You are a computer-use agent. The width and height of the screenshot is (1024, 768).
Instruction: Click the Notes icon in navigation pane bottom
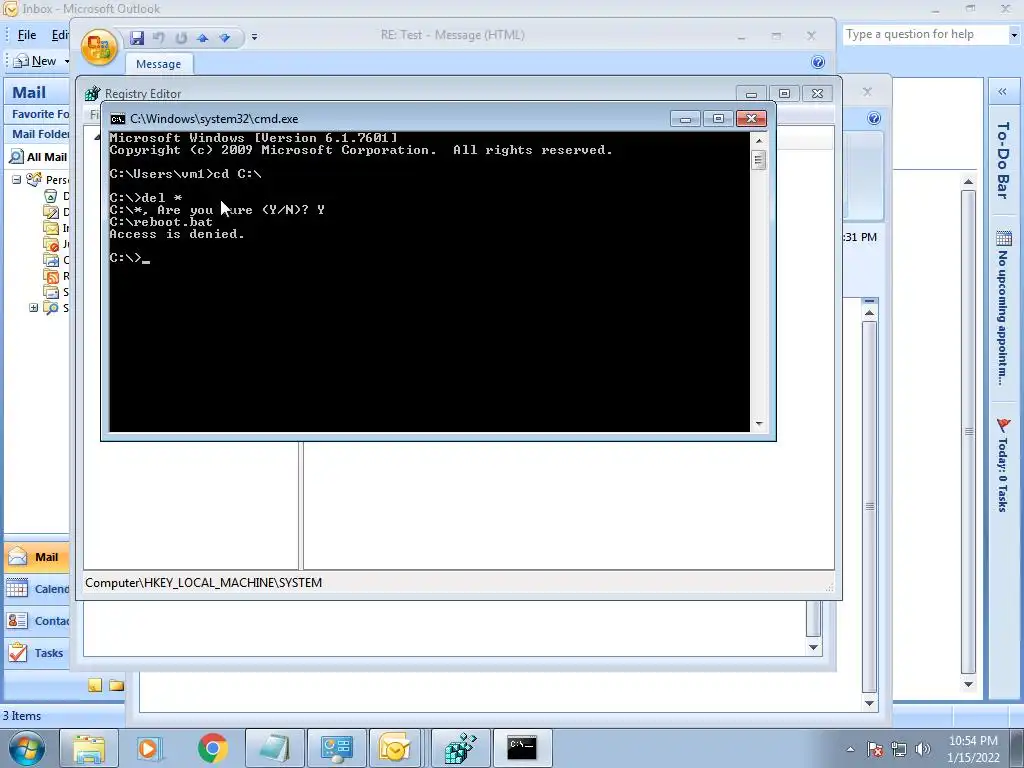[95, 685]
